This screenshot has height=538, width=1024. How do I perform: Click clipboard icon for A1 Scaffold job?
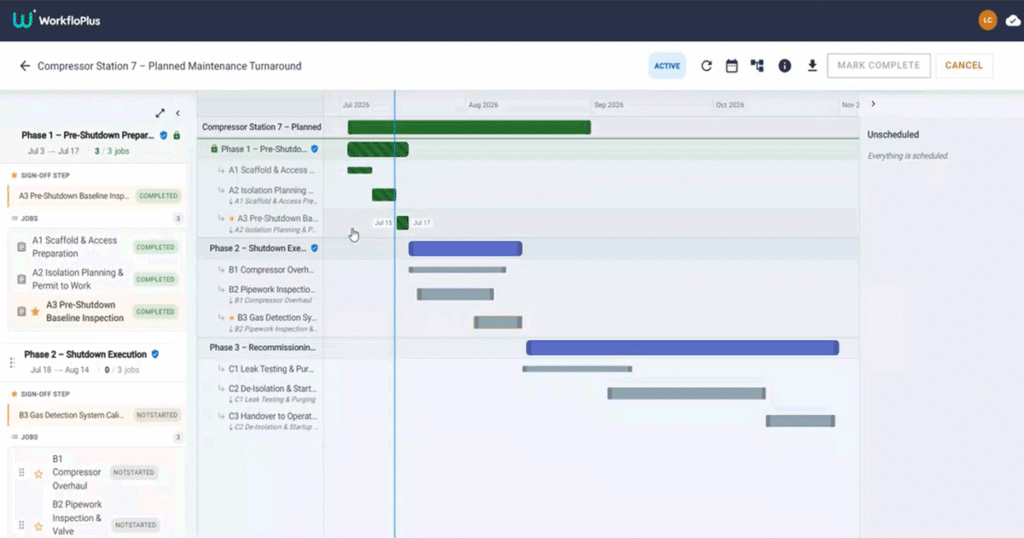[x=22, y=247]
